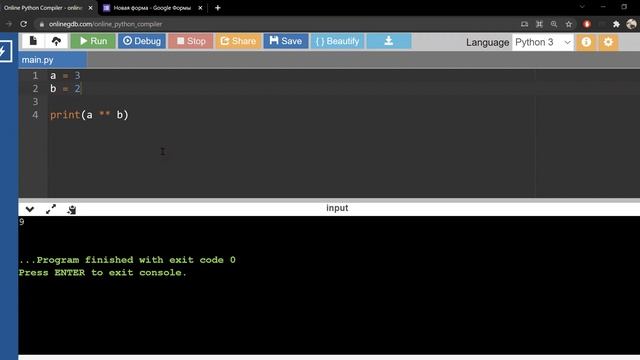Click the 'a = 3' code line
Screen dimensions: 640x360
pyautogui.click(x=65, y=76)
